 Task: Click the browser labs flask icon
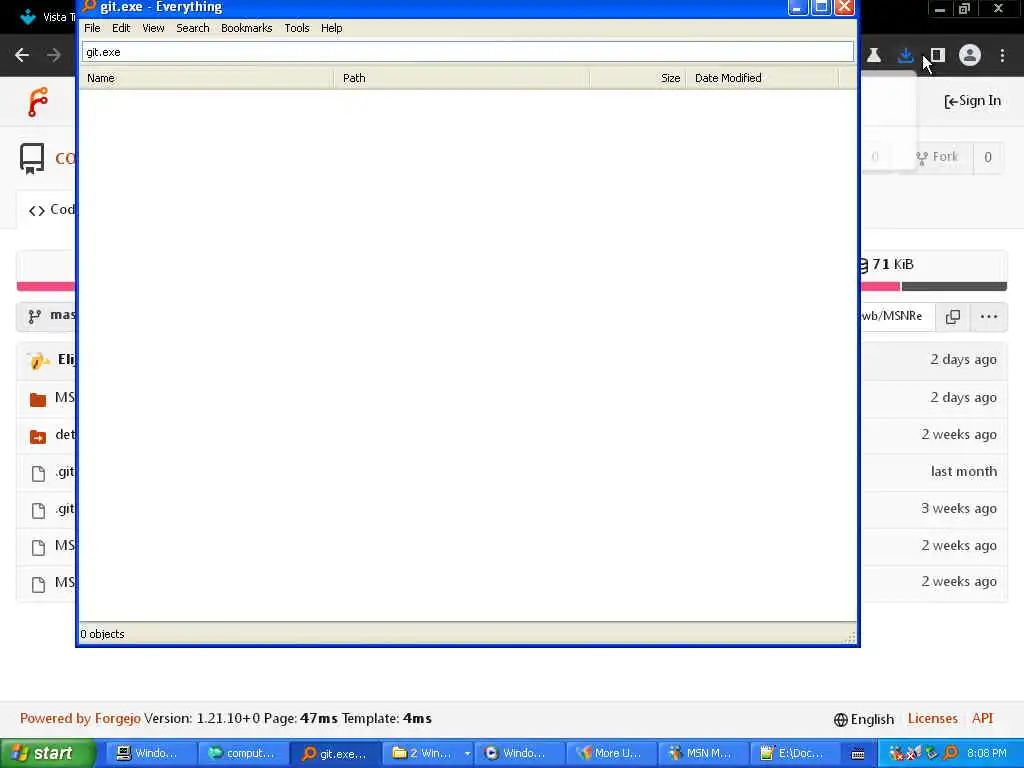click(x=873, y=56)
